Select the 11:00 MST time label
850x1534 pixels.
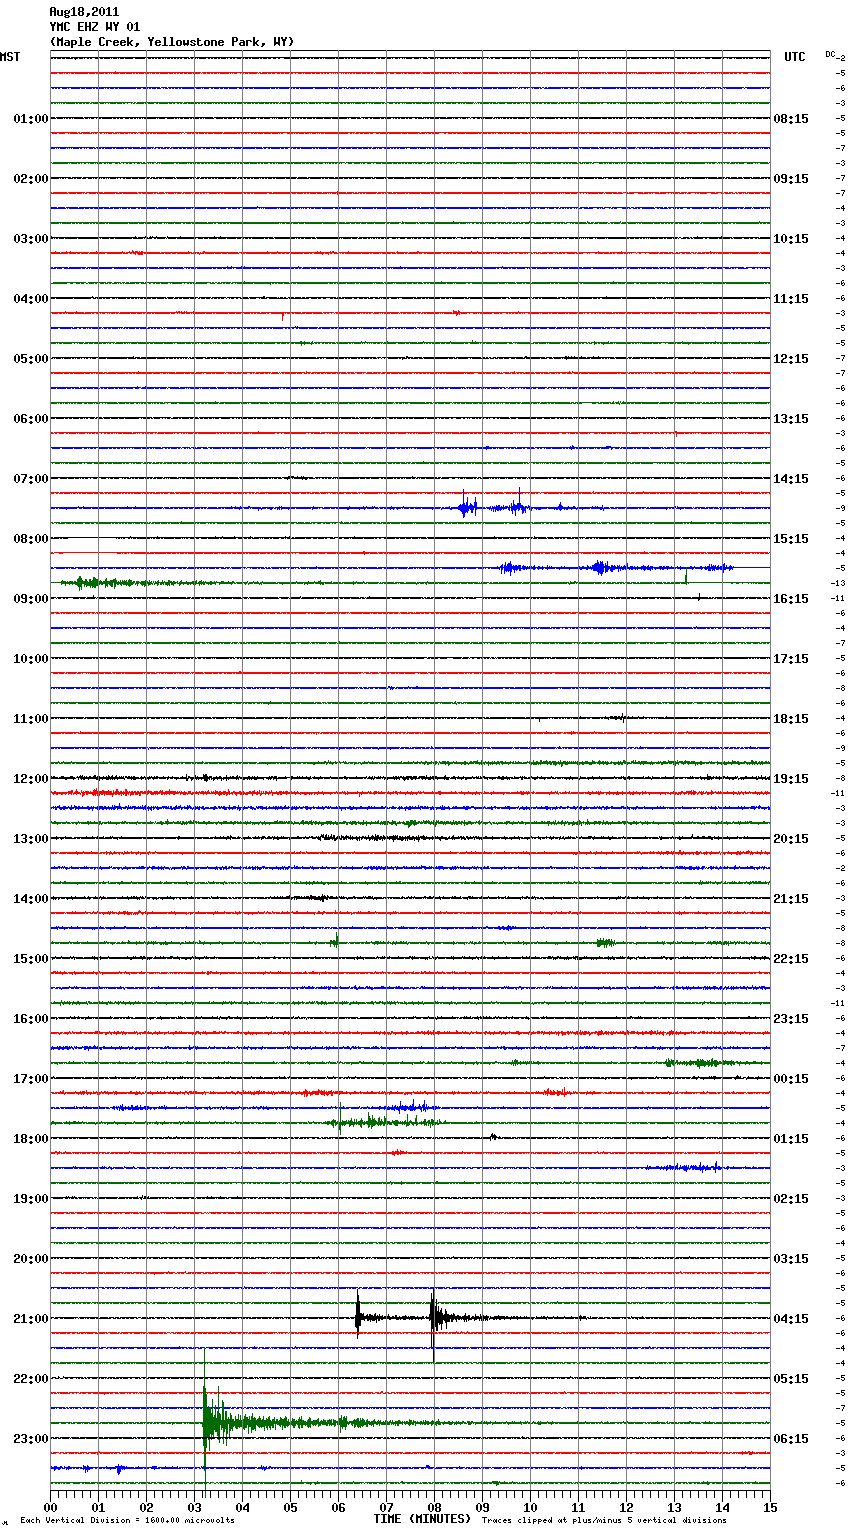31,719
